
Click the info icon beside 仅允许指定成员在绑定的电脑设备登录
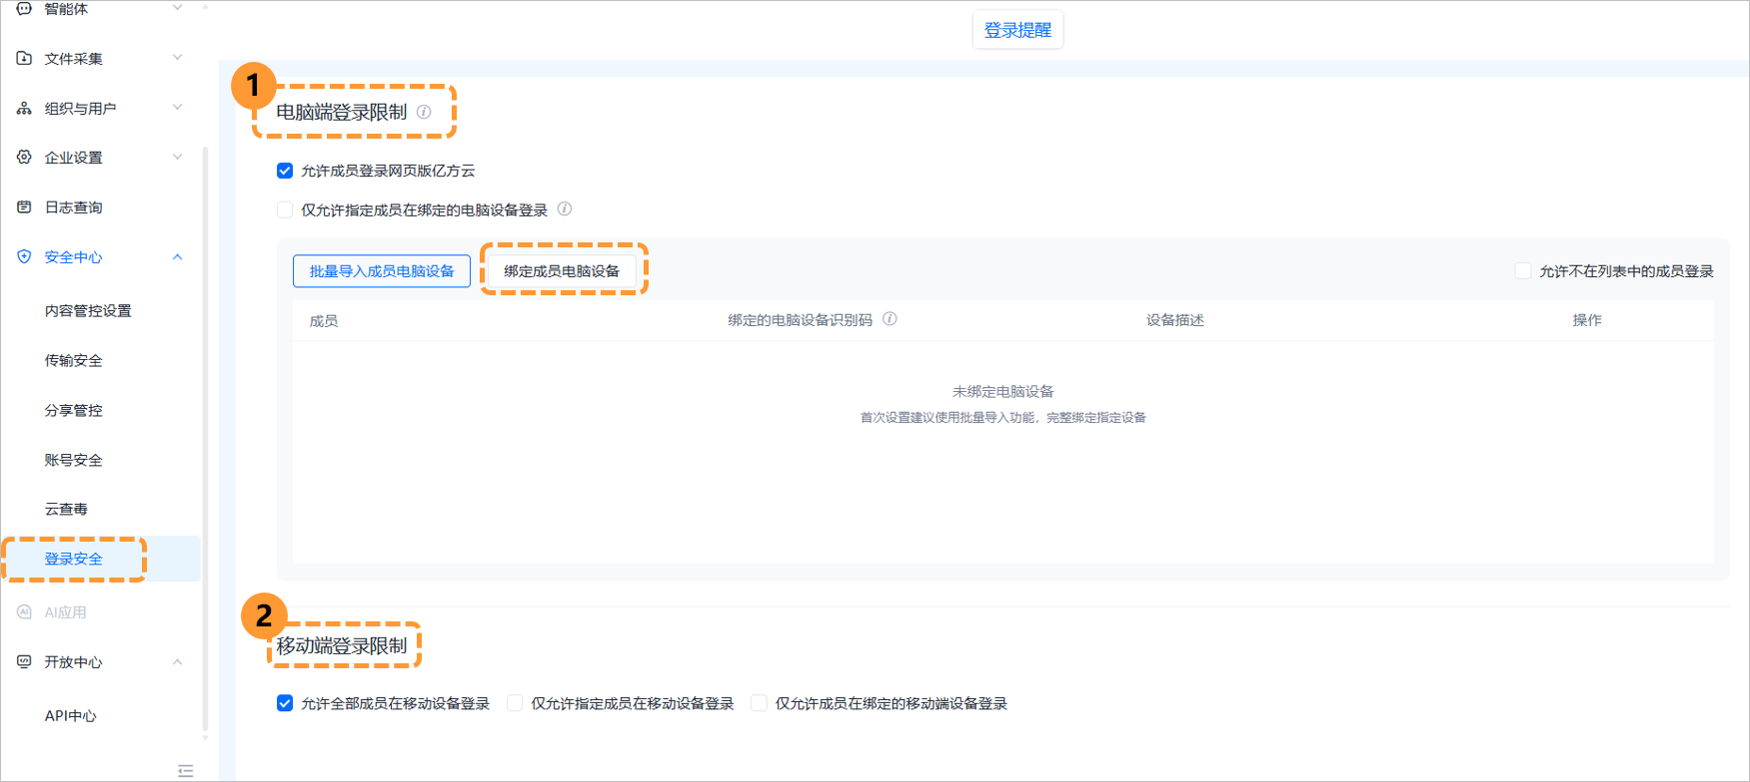point(565,209)
